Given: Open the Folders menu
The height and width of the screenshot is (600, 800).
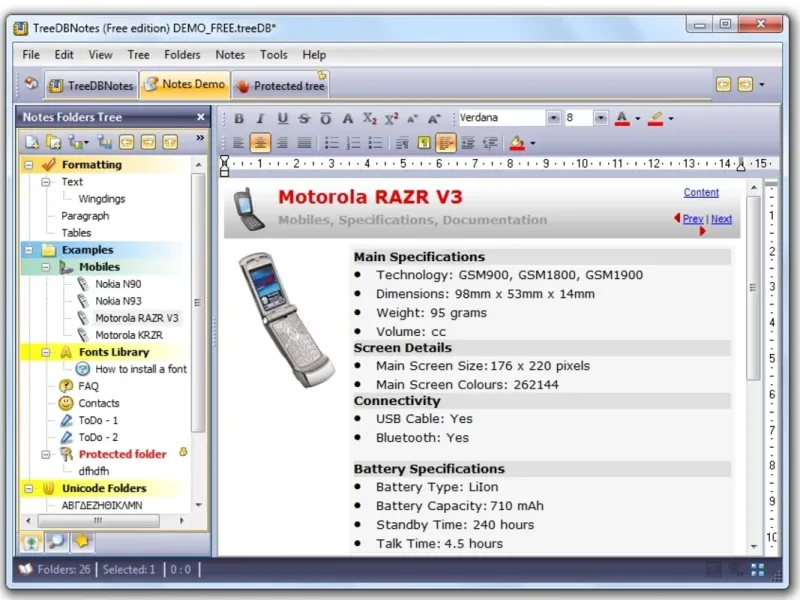Looking at the screenshot, I should 182,55.
